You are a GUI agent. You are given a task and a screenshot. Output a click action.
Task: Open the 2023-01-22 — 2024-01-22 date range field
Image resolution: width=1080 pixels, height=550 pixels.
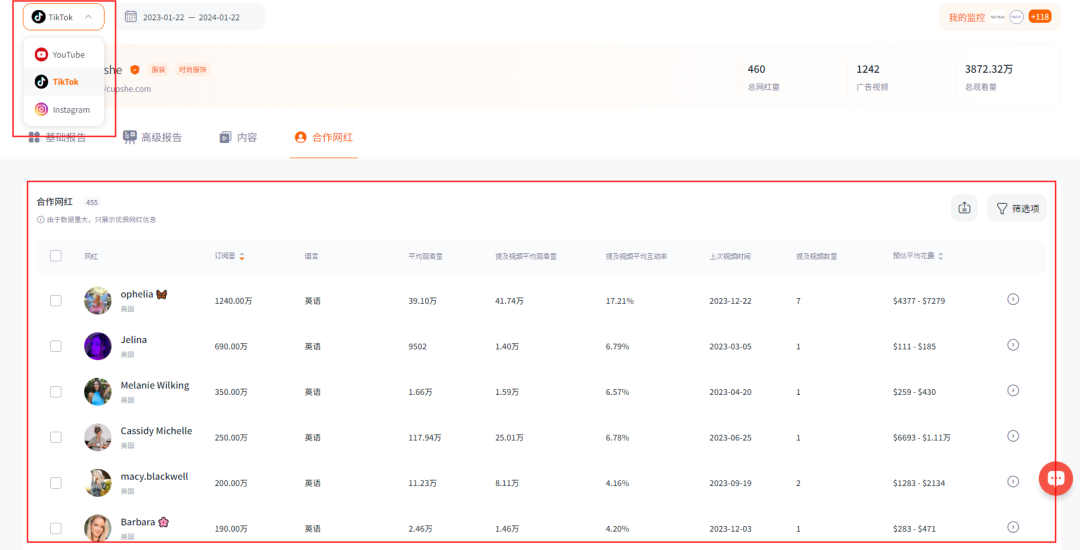pos(191,17)
